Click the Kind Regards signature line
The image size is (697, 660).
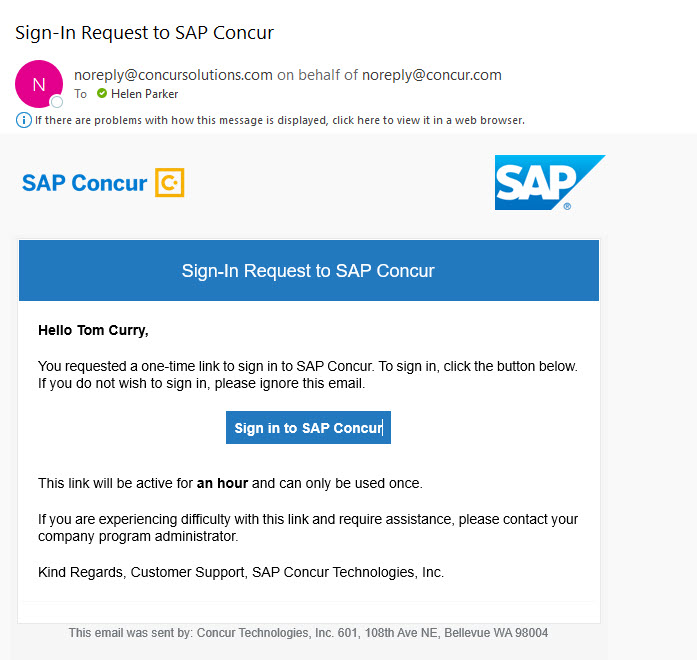pos(241,572)
